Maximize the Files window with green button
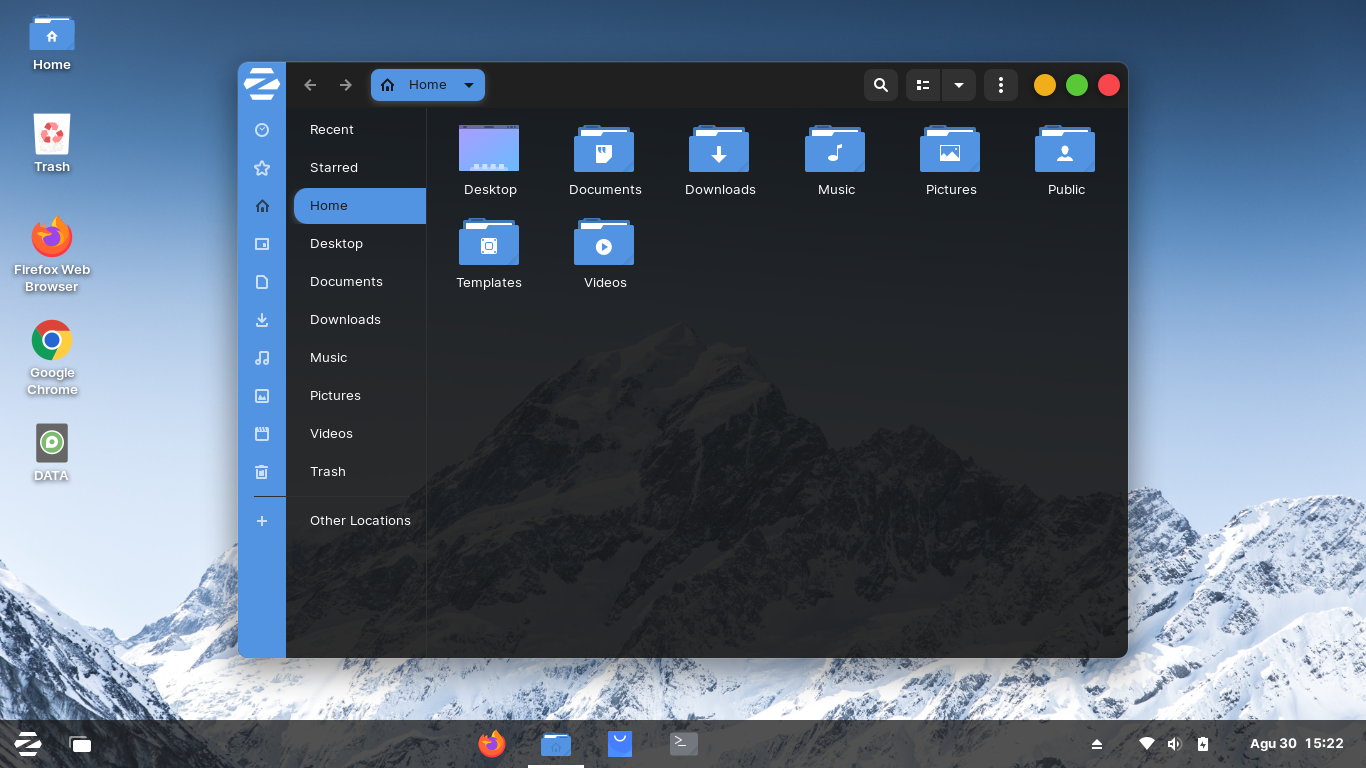1366x768 pixels. pyautogui.click(x=1077, y=85)
